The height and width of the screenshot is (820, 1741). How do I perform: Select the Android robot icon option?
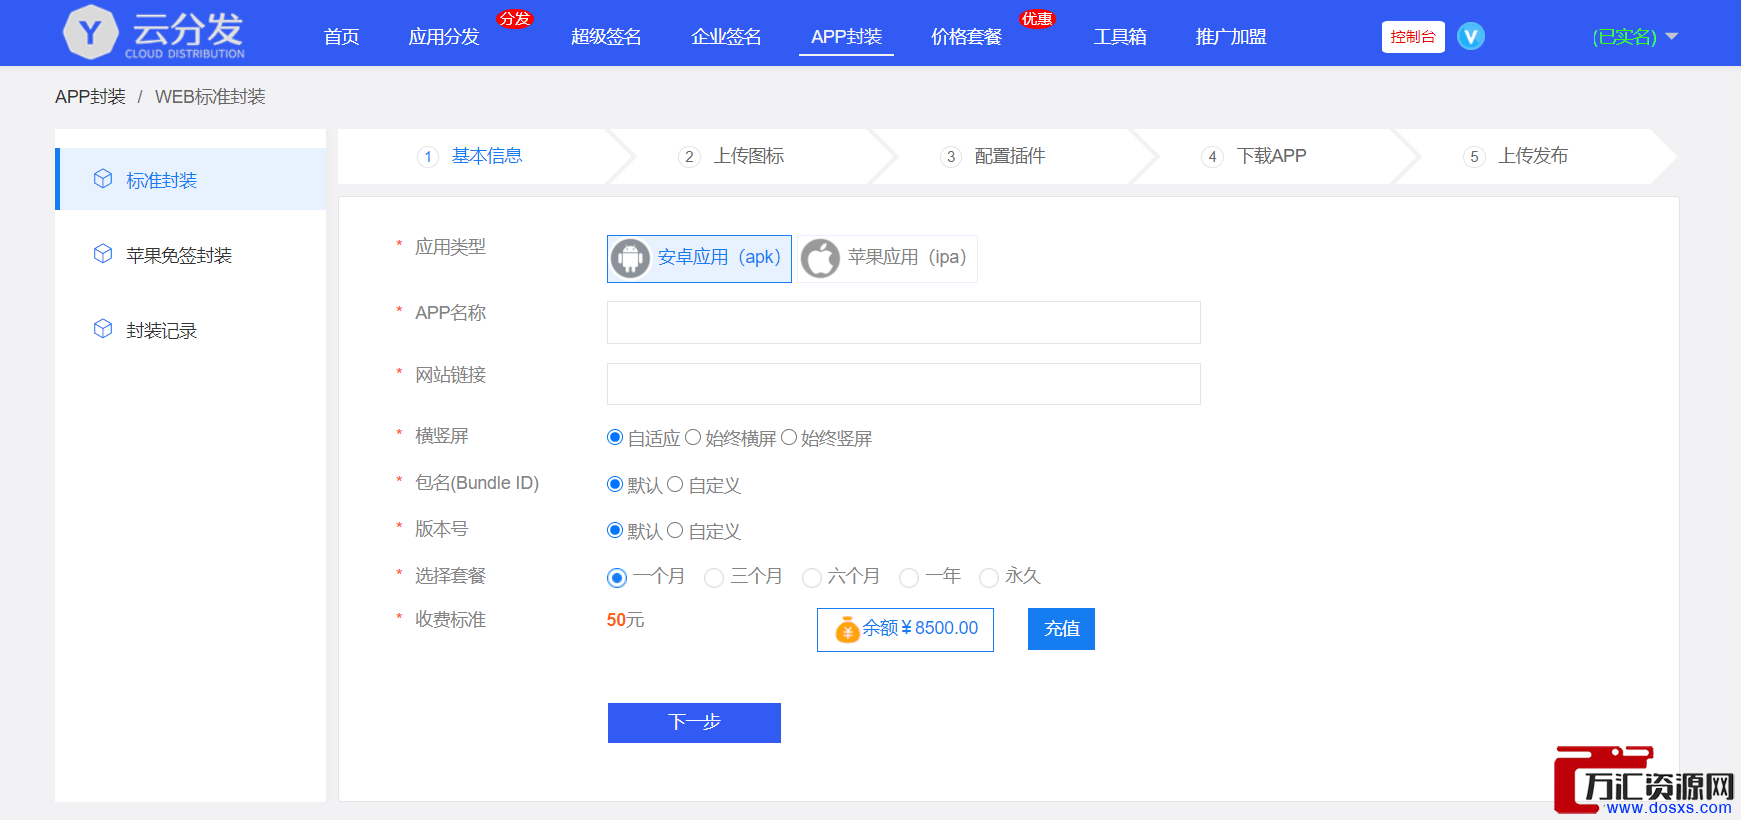click(x=630, y=258)
